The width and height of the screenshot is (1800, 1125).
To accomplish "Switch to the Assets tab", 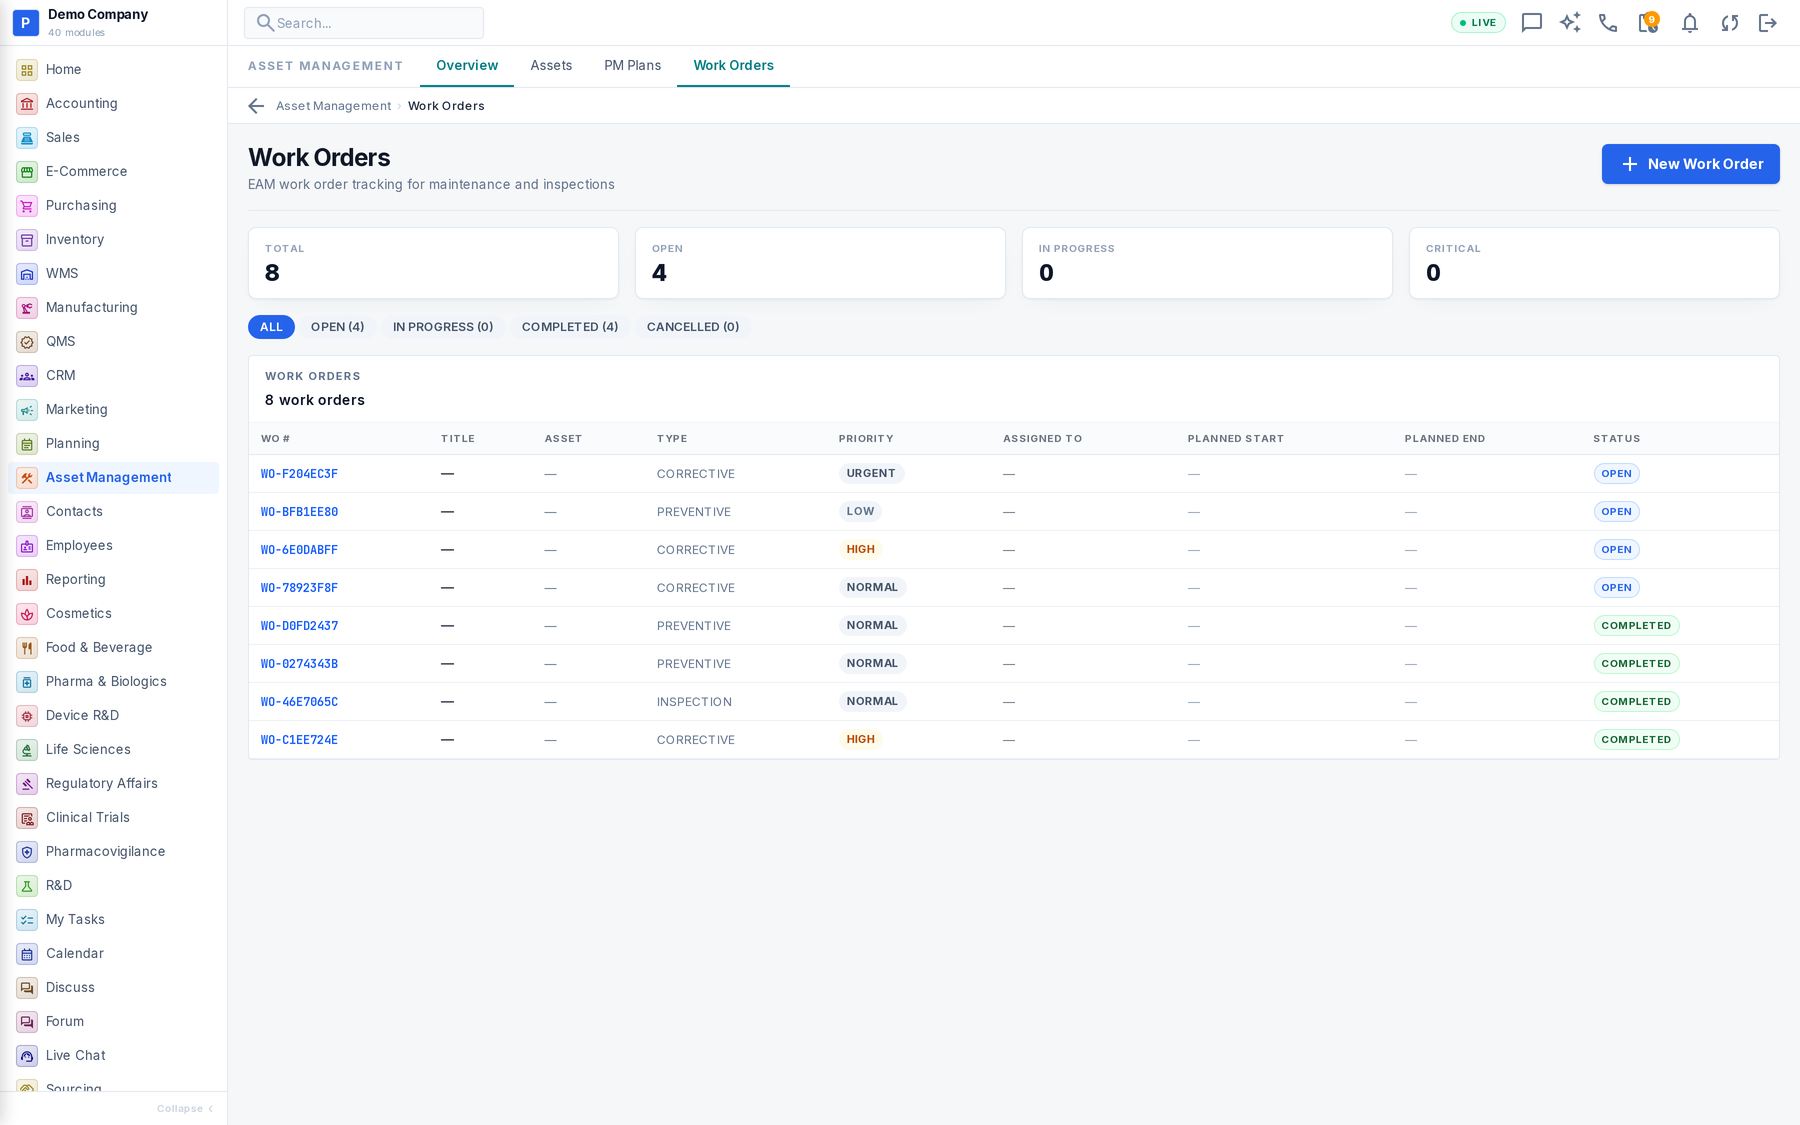I will tap(551, 66).
